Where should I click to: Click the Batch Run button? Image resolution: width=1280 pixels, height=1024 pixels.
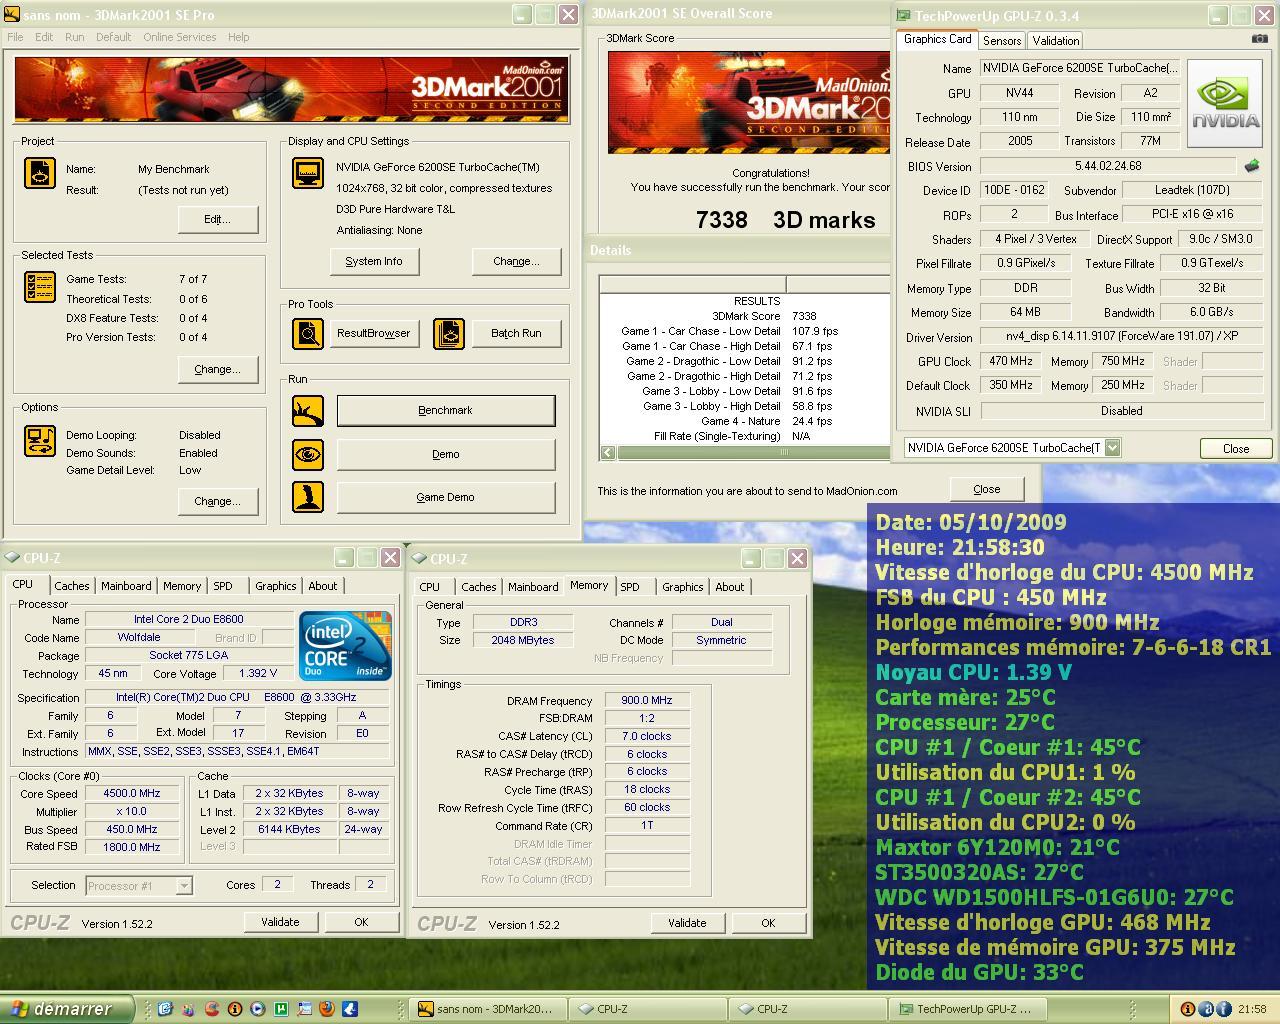[x=516, y=333]
